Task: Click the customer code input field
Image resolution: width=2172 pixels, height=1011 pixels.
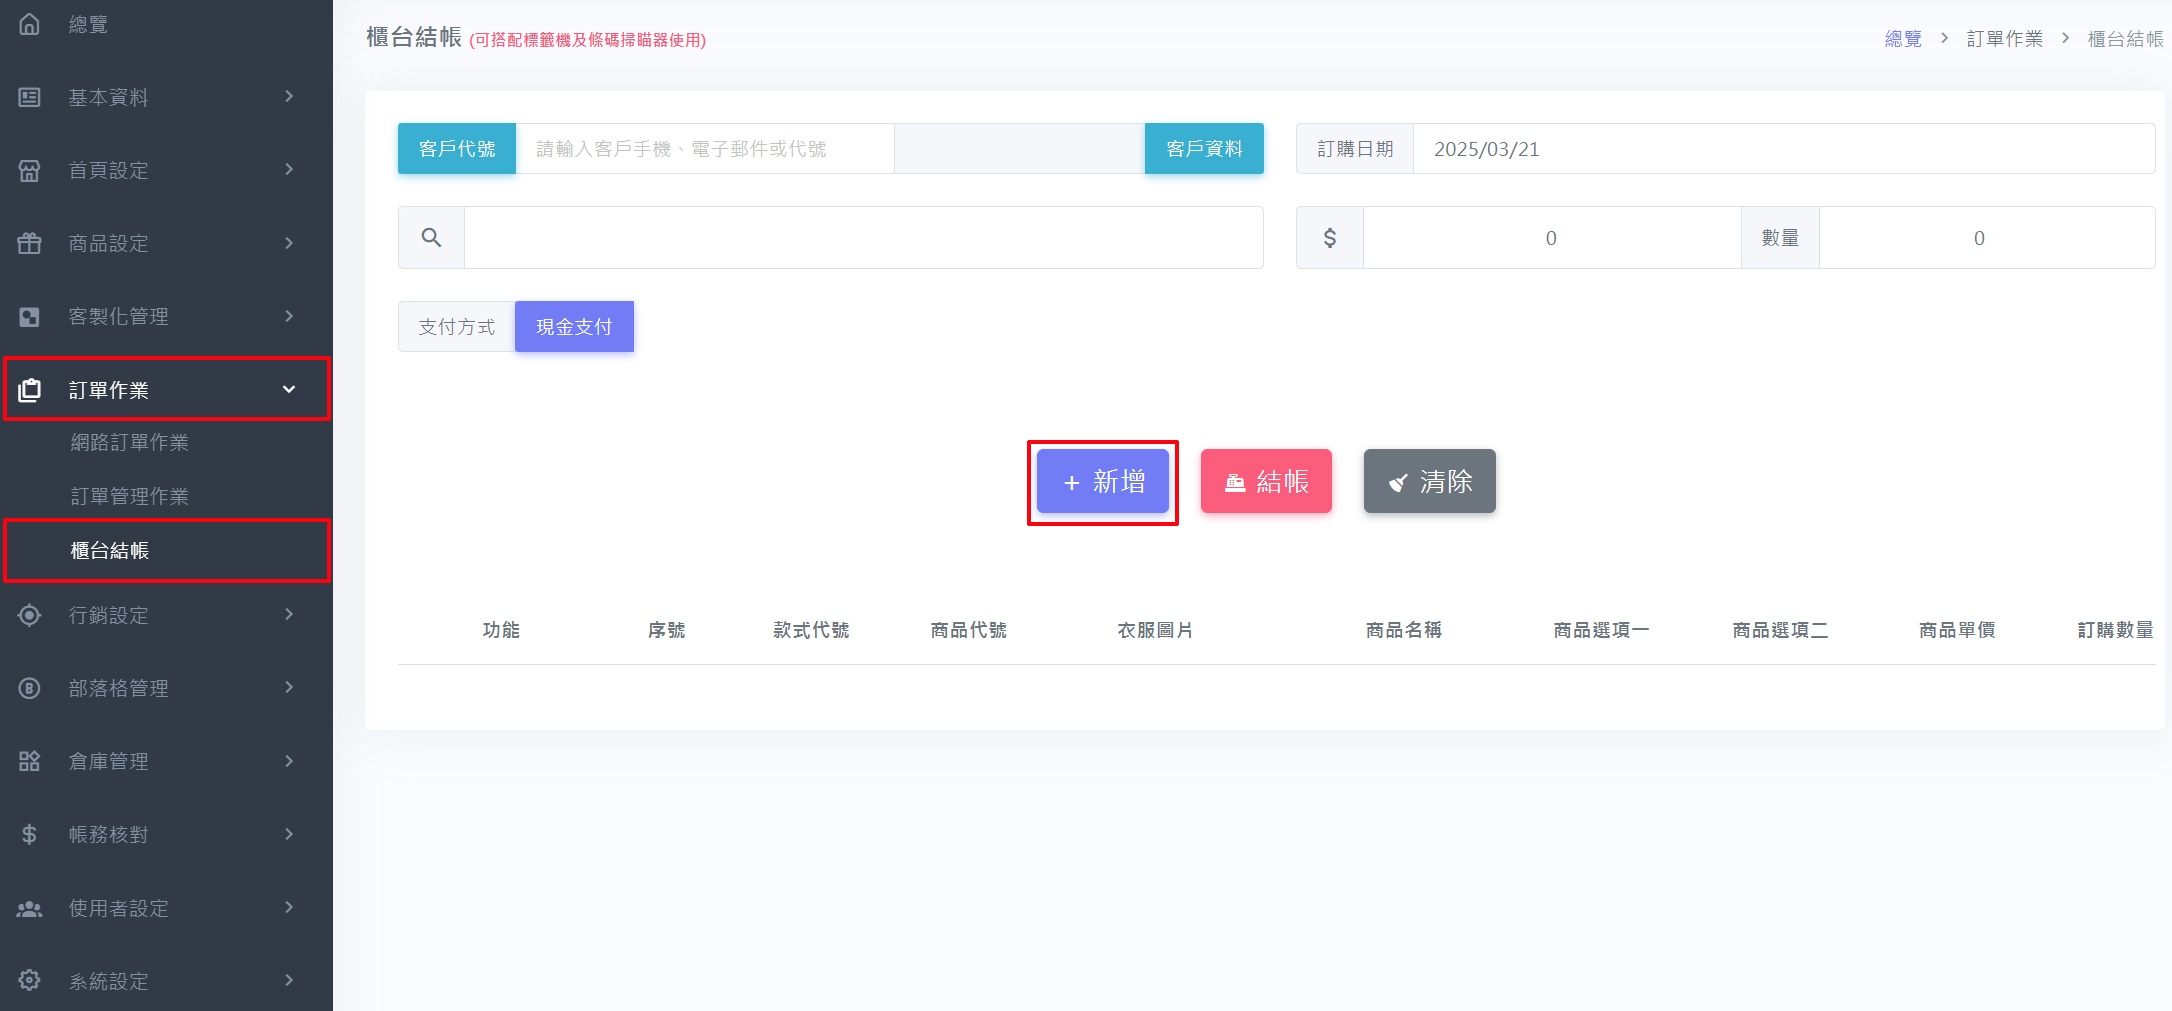Action: pyautogui.click(x=704, y=149)
